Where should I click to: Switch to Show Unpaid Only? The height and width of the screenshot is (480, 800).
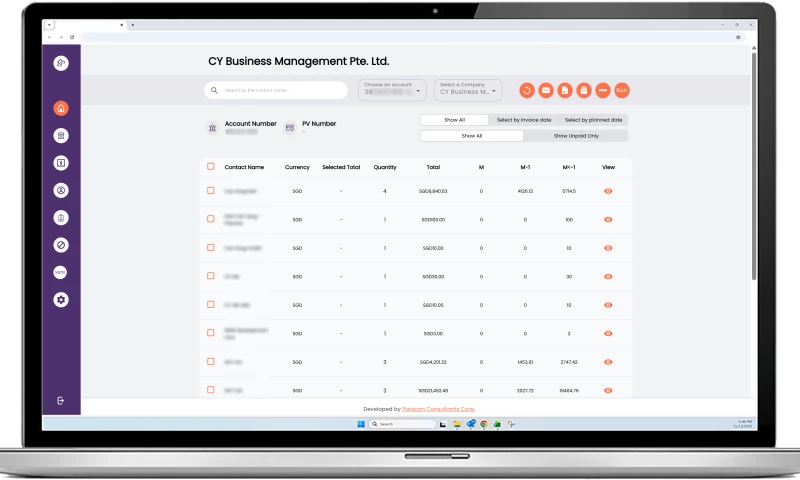coord(576,136)
